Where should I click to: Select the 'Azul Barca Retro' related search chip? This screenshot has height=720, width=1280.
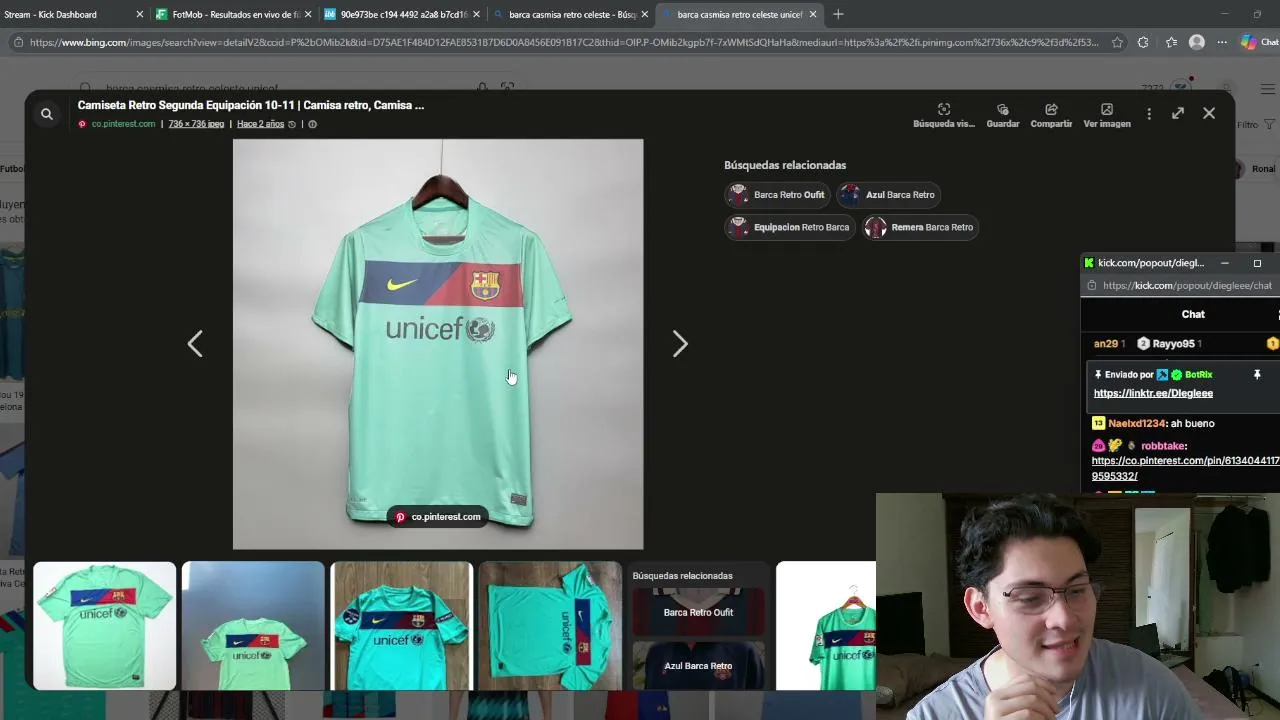pyautogui.click(x=888, y=195)
